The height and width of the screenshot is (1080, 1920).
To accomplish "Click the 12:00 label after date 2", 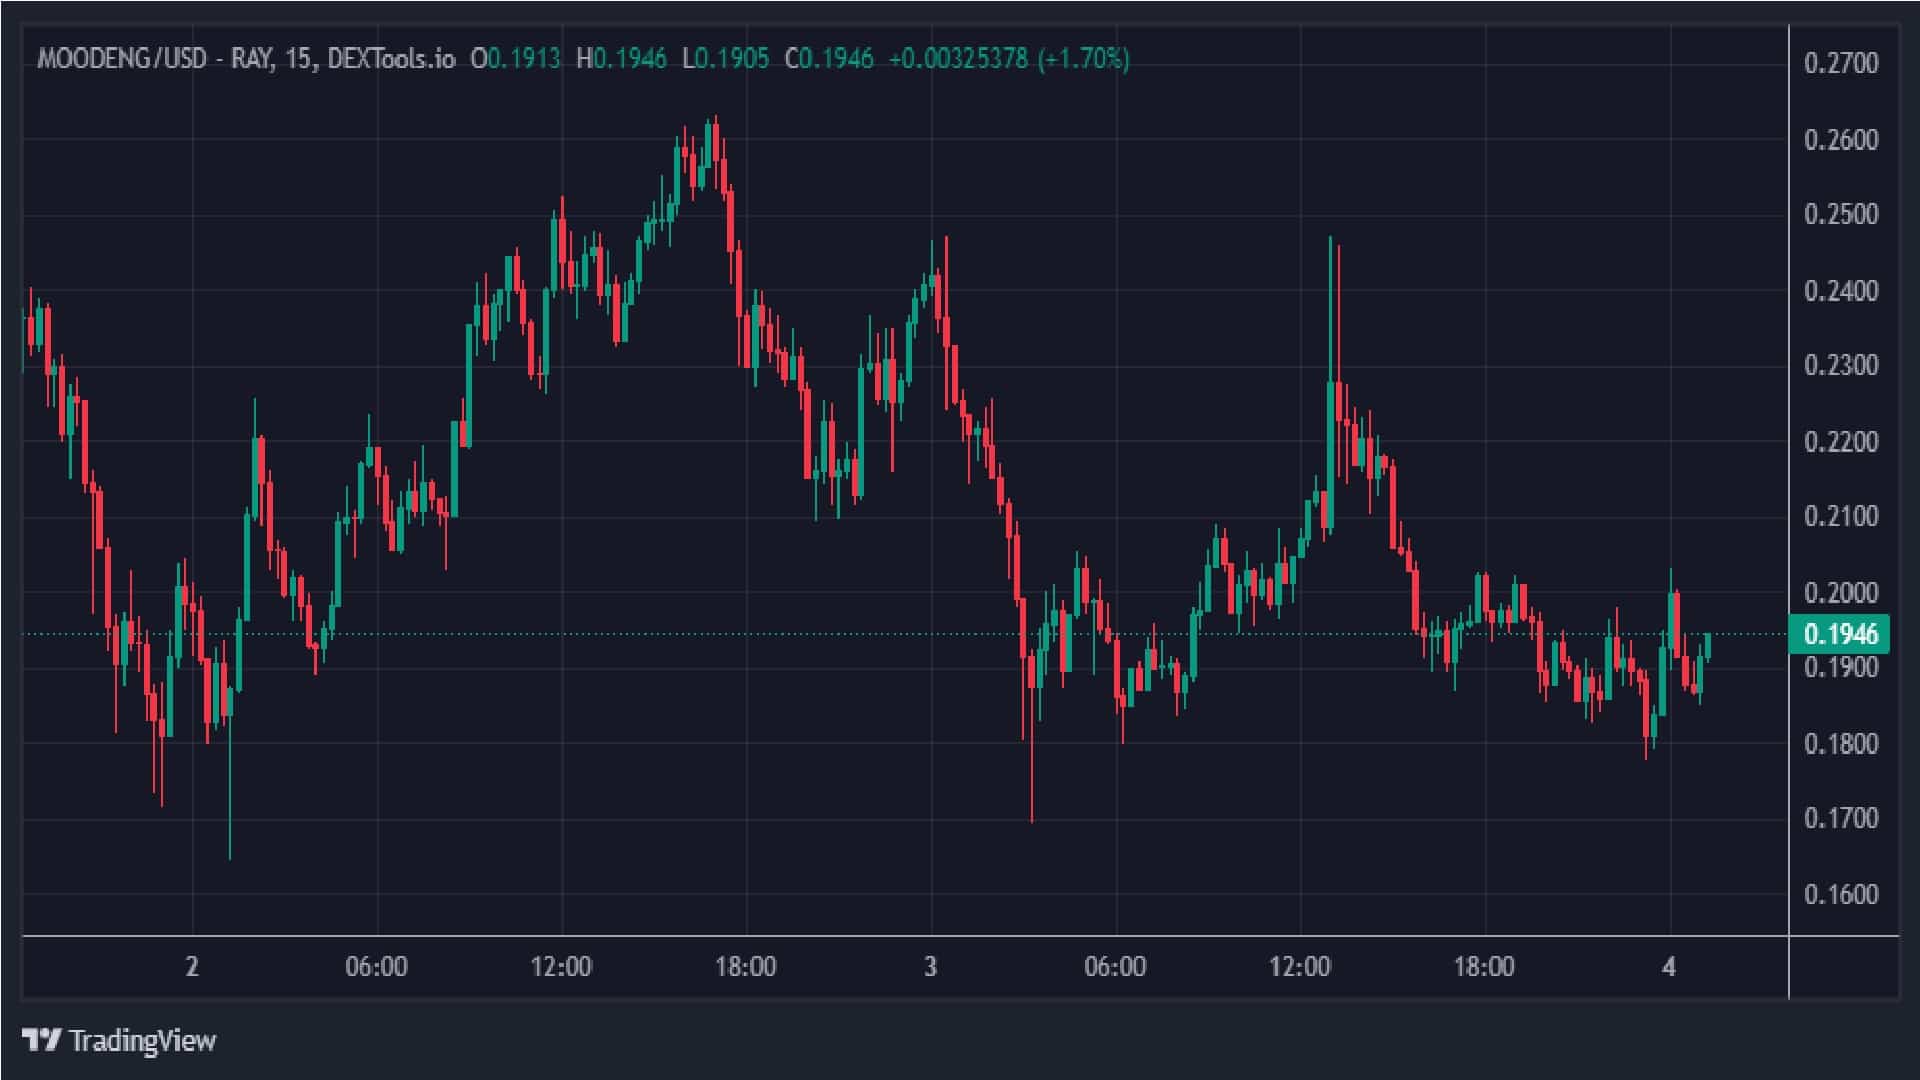I will coord(561,967).
